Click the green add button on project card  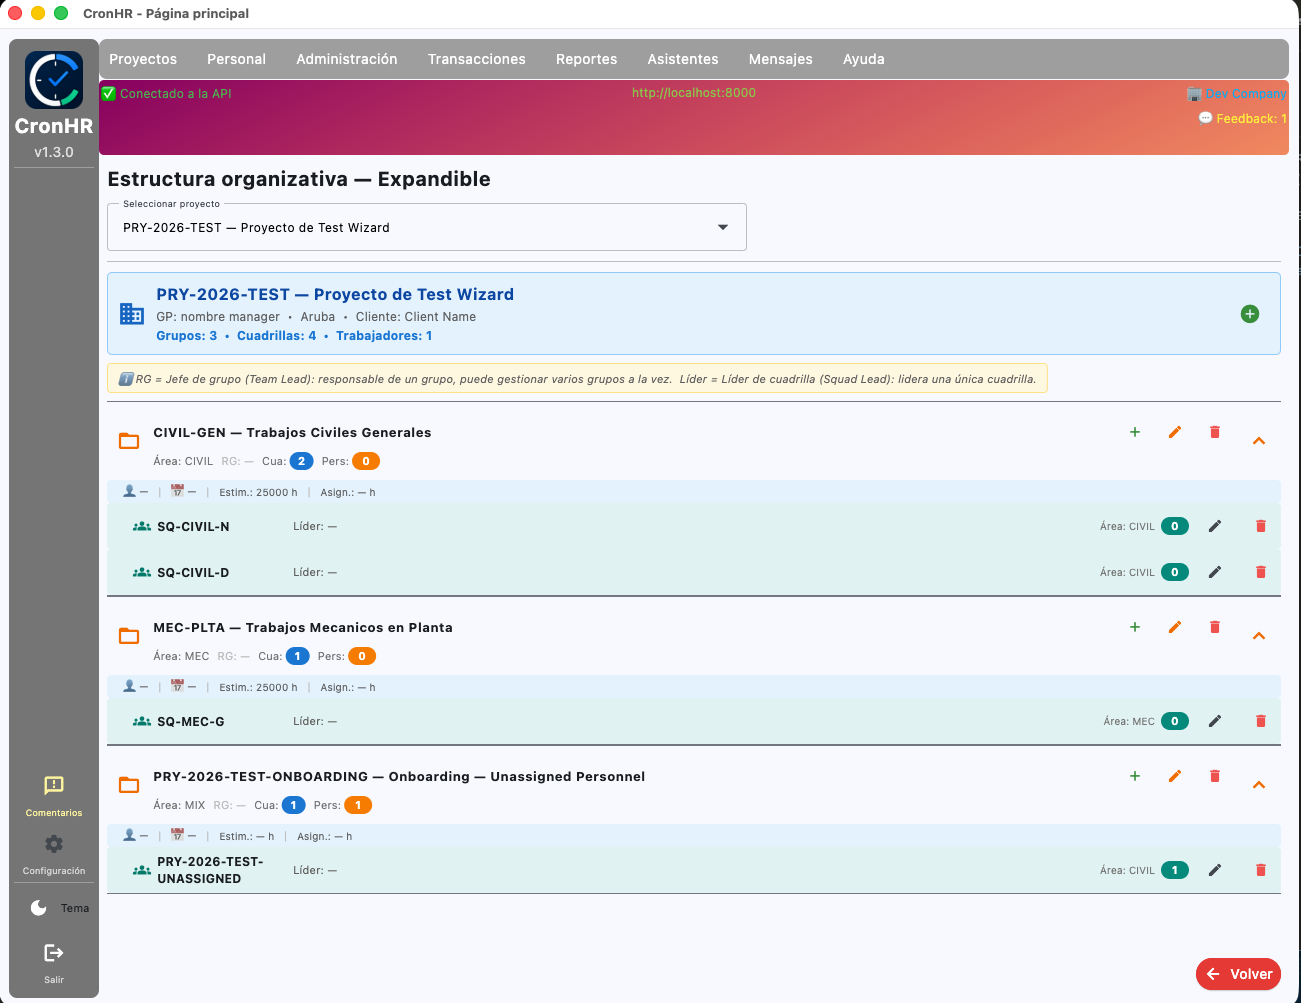[x=1249, y=314]
